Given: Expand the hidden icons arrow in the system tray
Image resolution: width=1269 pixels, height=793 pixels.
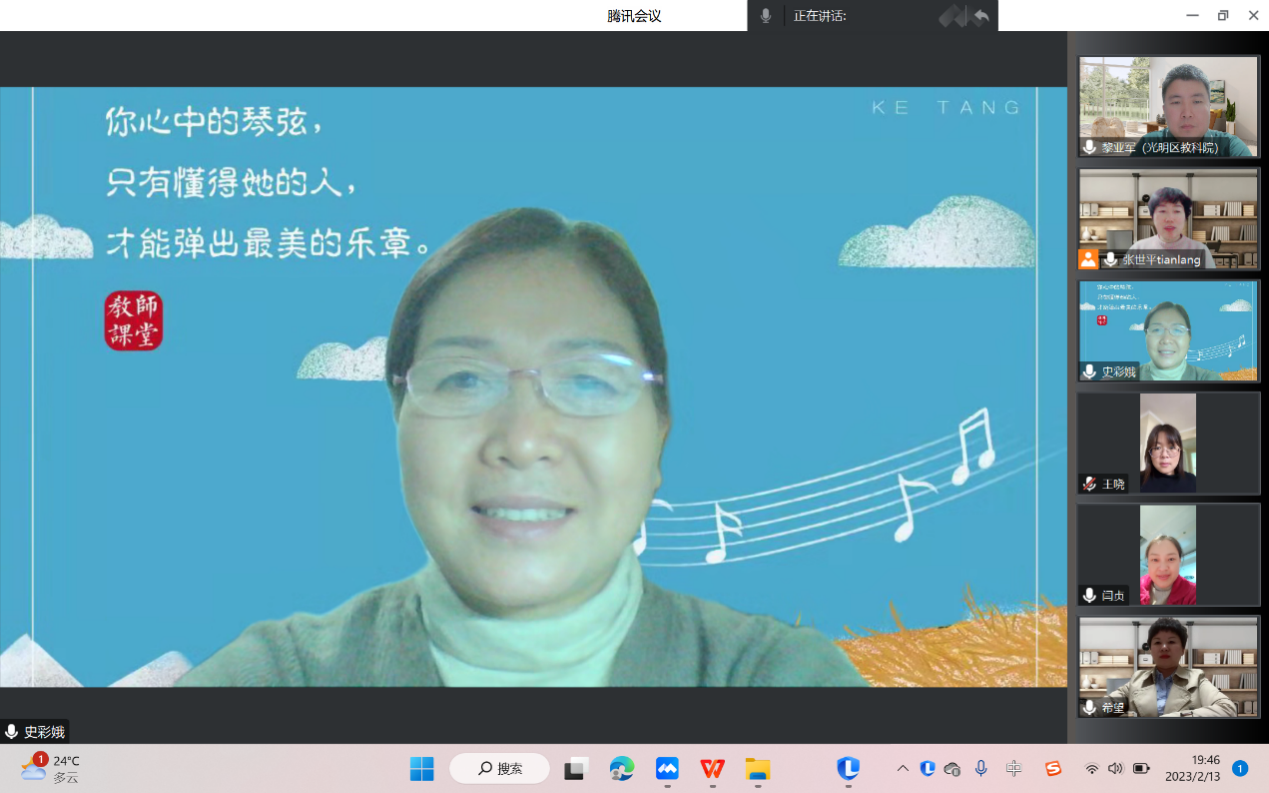Looking at the screenshot, I should click(901, 768).
